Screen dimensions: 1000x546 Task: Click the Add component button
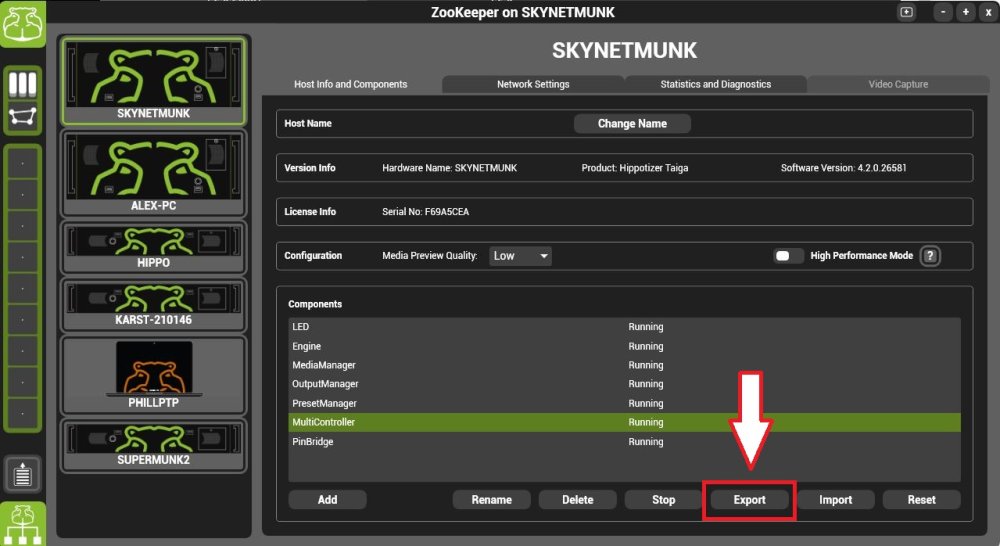327,500
